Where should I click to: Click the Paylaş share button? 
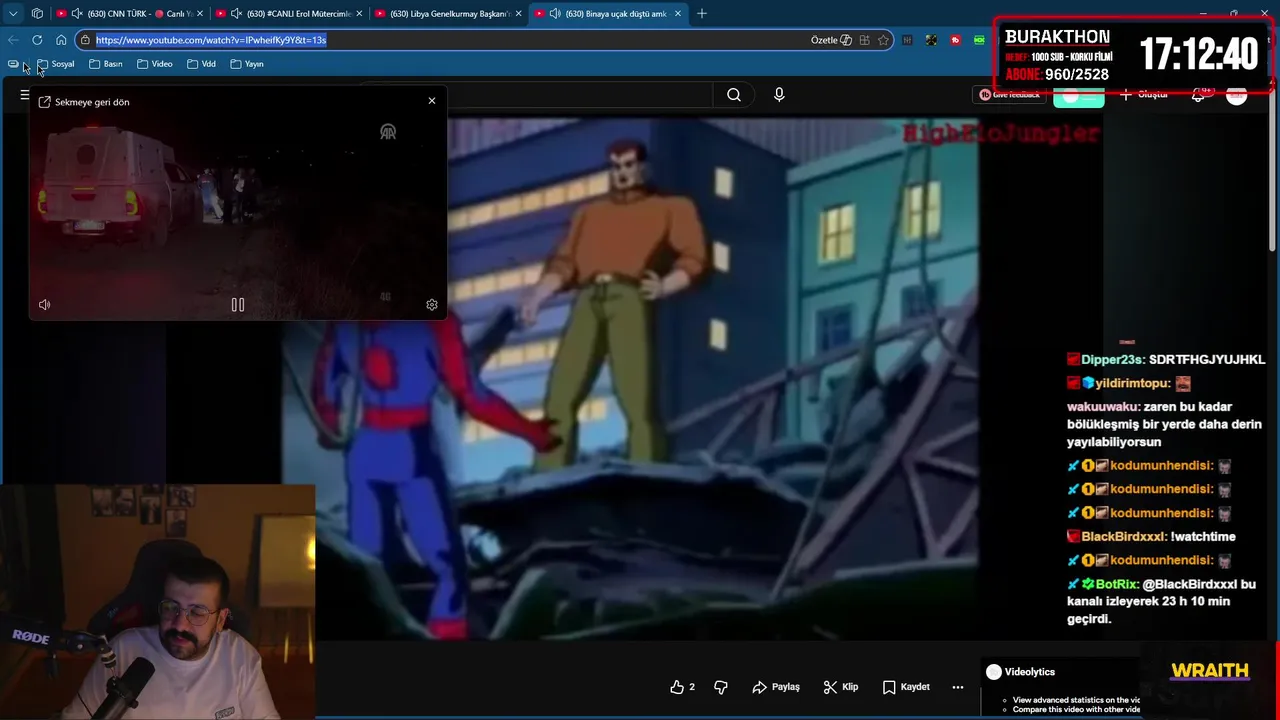click(776, 687)
